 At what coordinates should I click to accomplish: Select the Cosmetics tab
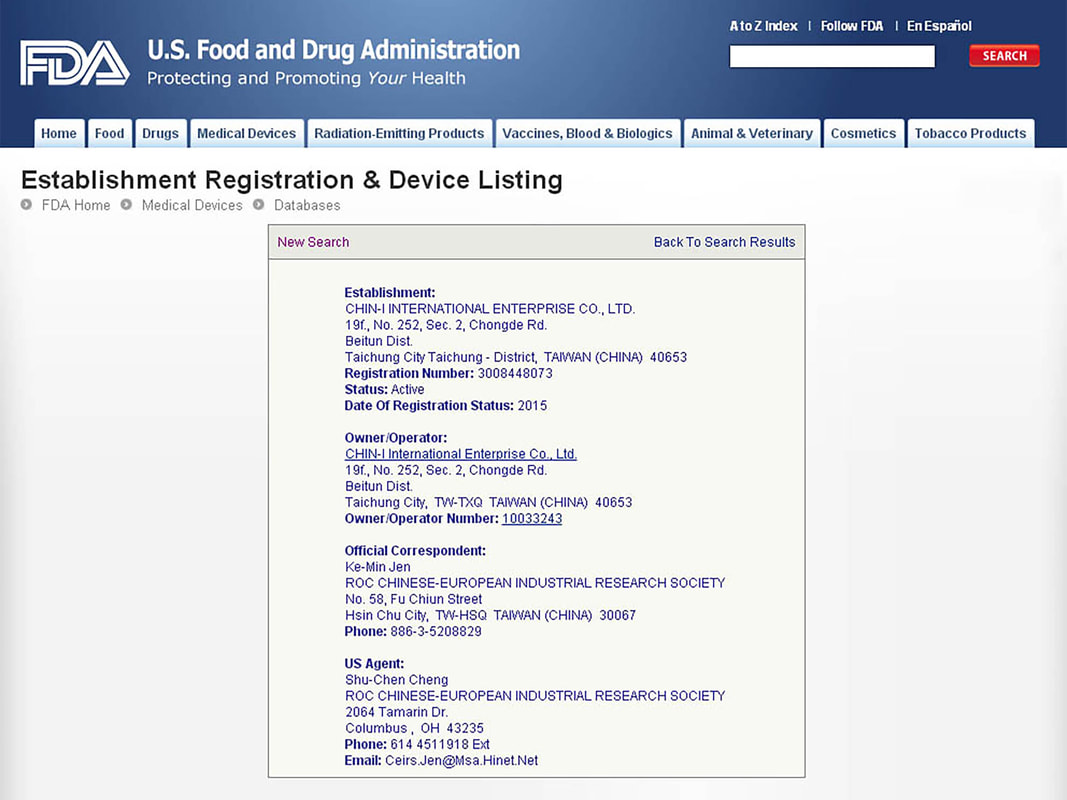coord(864,133)
